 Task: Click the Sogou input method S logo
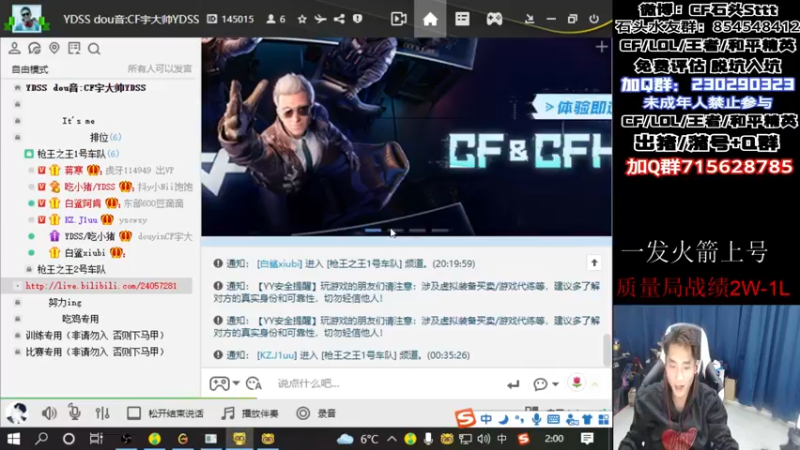coord(465,418)
